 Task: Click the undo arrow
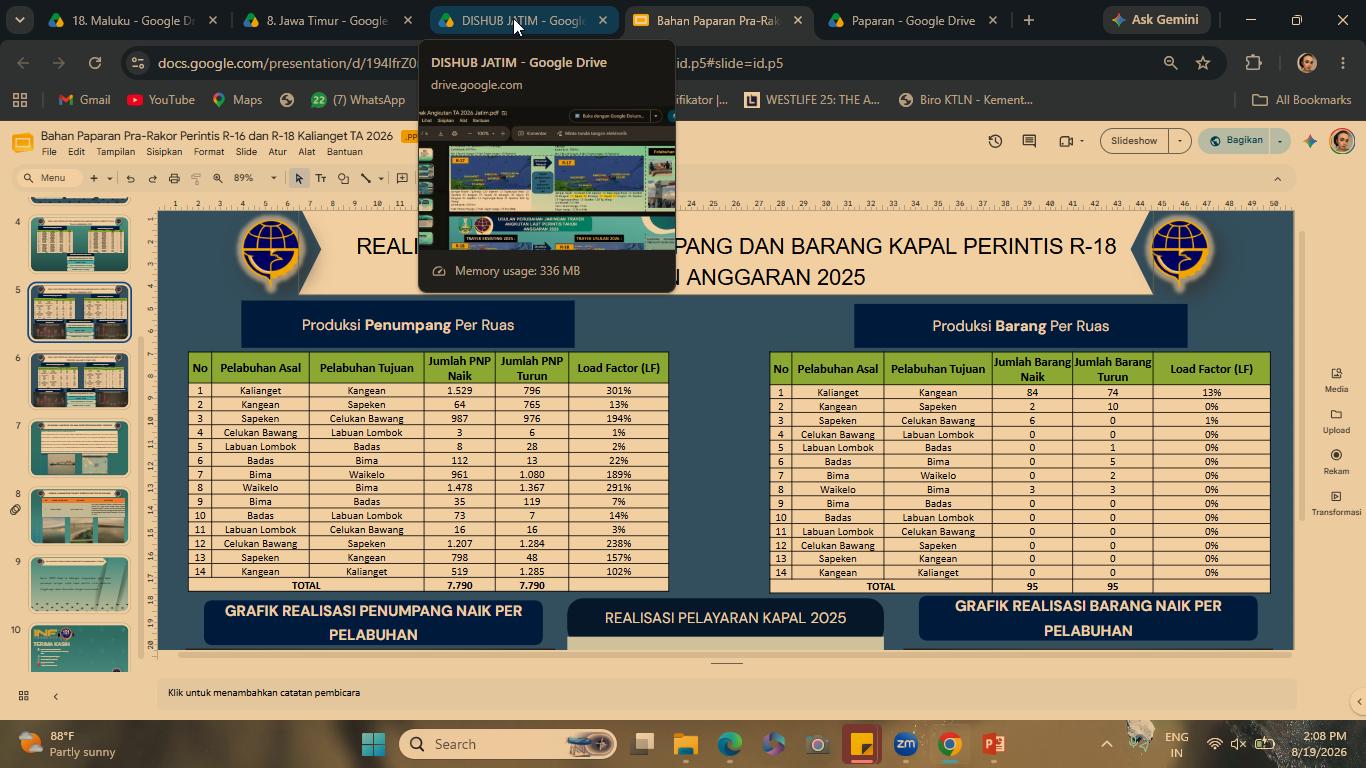point(130,178)
